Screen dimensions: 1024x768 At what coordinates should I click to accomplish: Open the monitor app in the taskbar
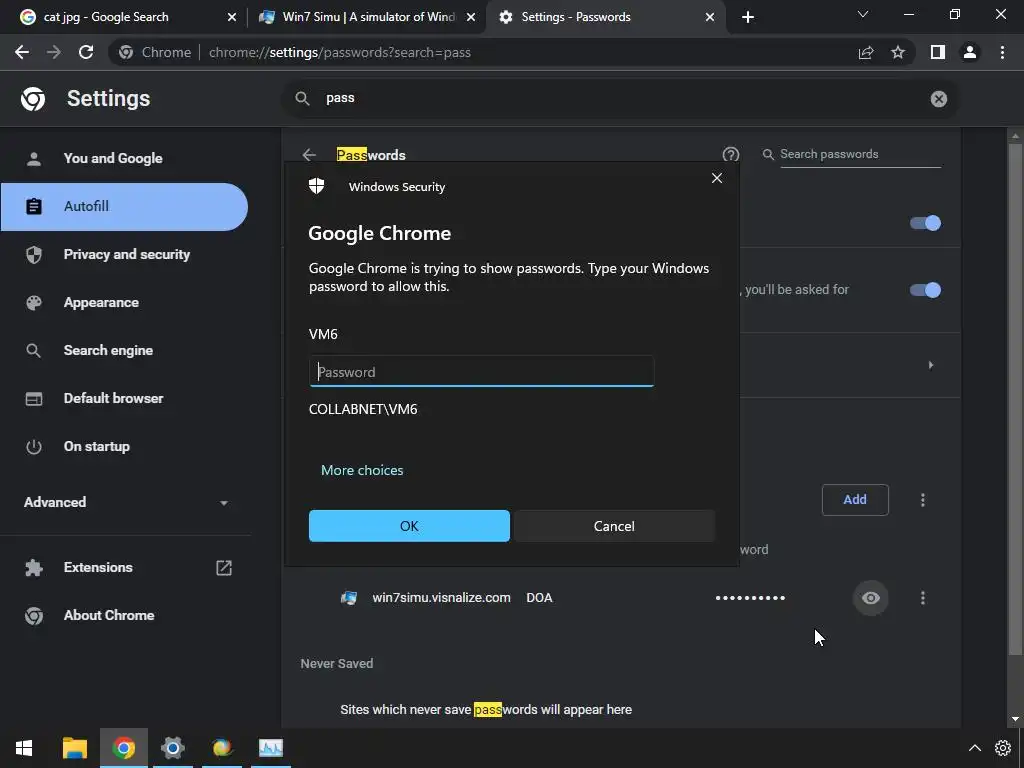pyautogui.click(x=270, y=748)
